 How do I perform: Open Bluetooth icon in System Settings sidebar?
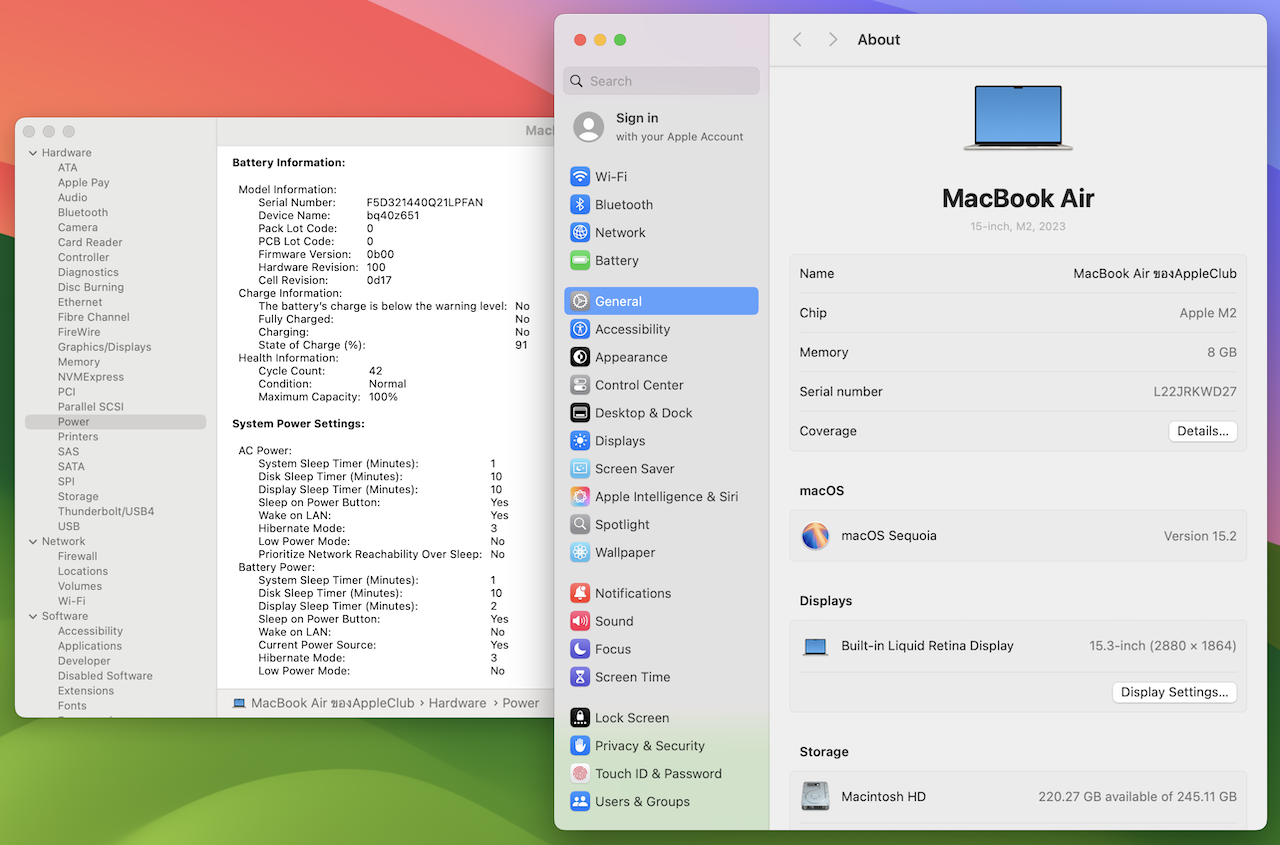point(580,205)
